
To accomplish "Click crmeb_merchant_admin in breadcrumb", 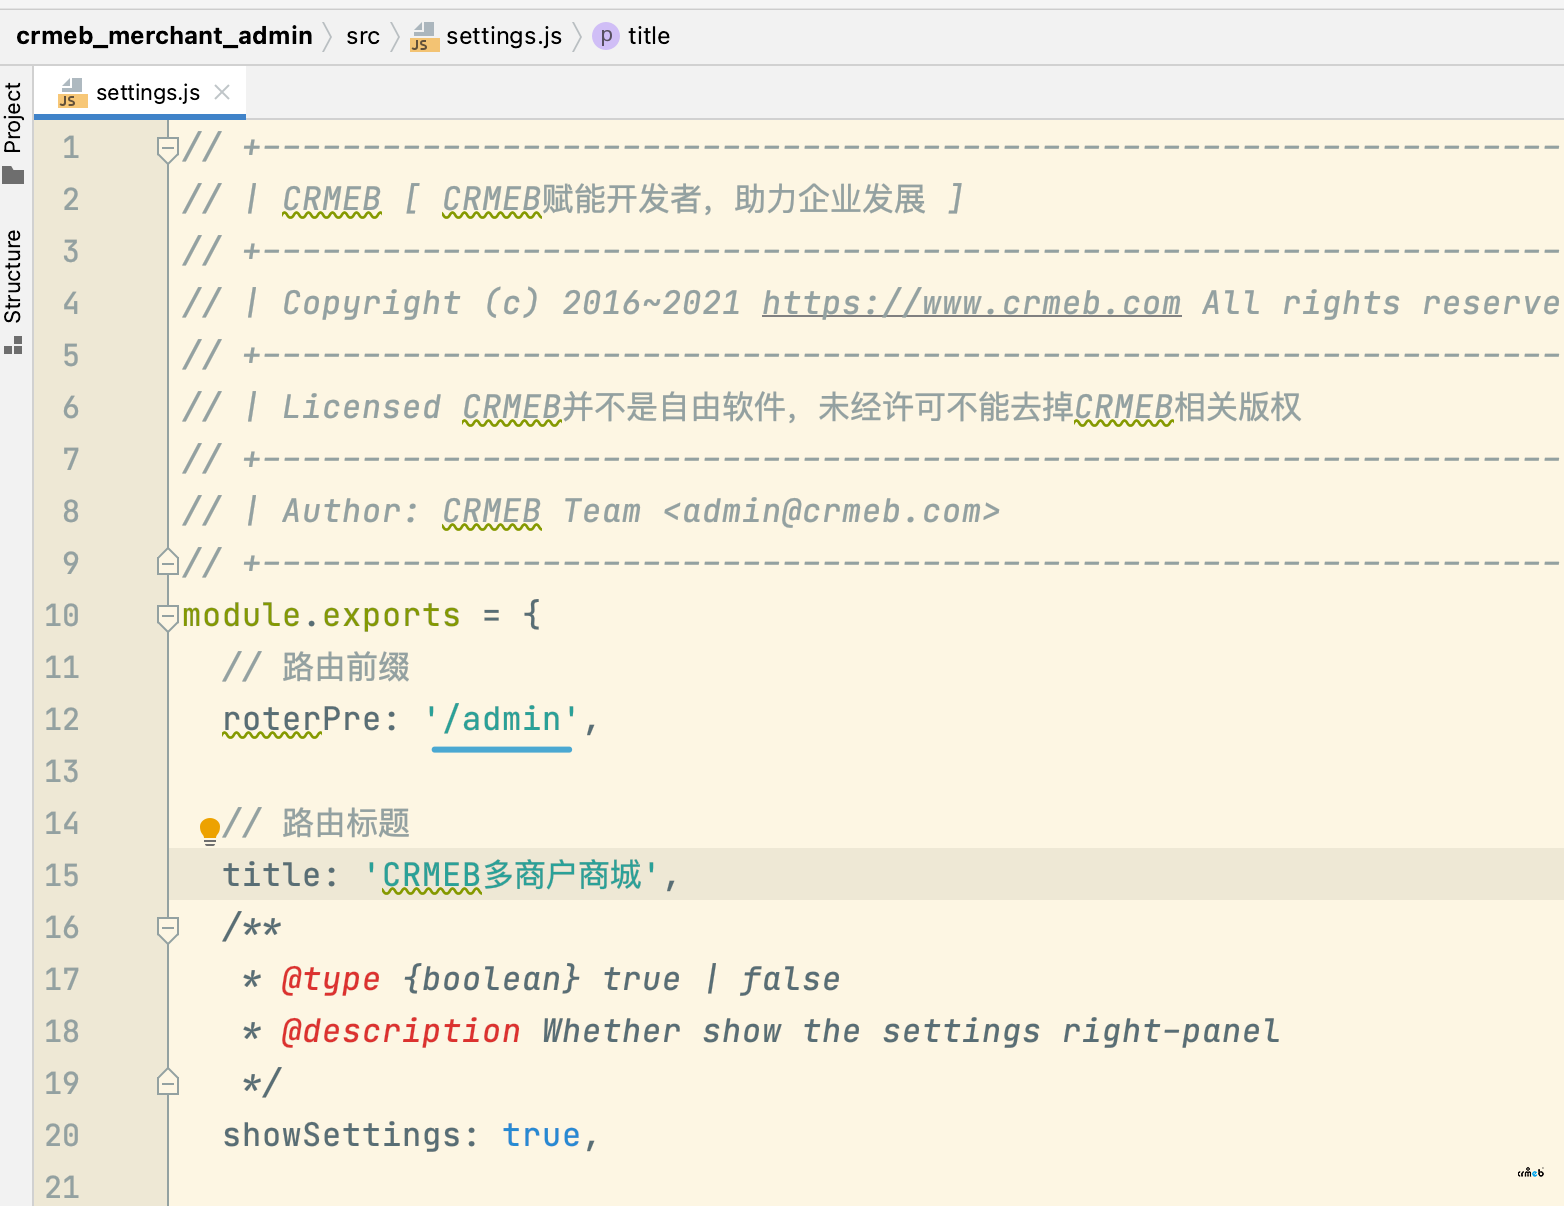I will click(164, 36).
